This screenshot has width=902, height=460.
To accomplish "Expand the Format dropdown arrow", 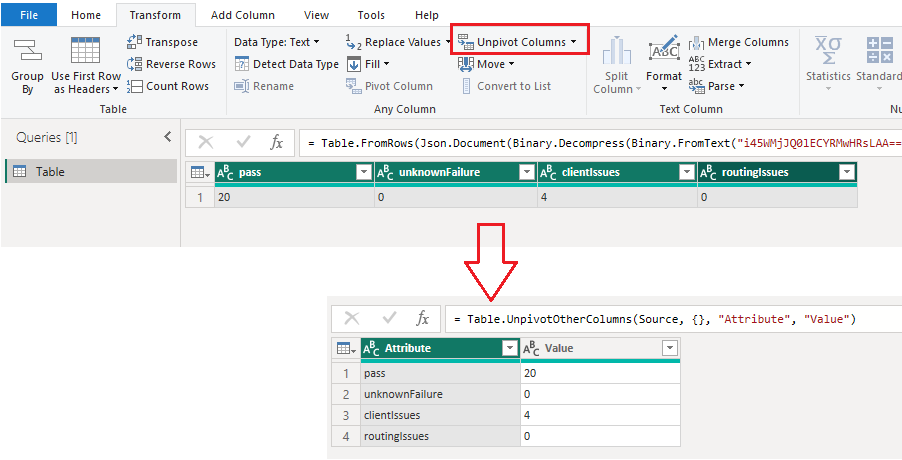I will point(664,89).
